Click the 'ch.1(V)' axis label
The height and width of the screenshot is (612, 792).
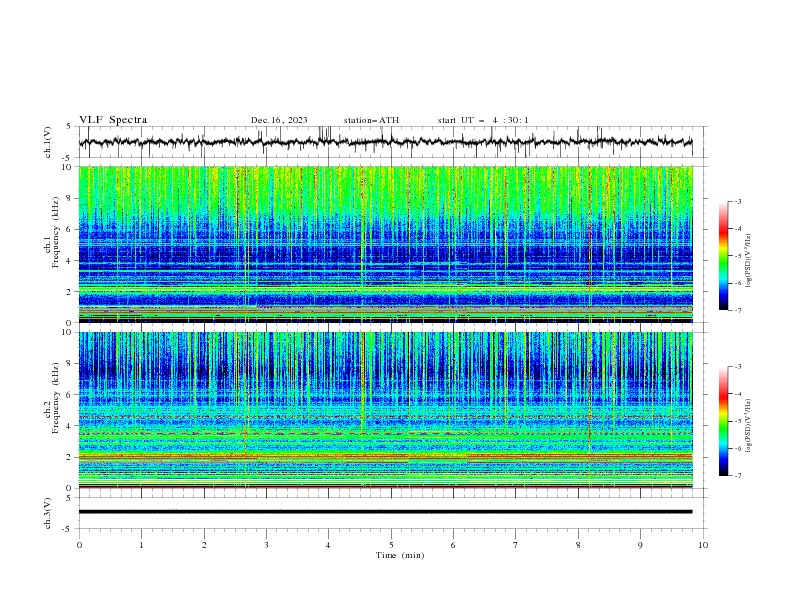coord(48,142)
